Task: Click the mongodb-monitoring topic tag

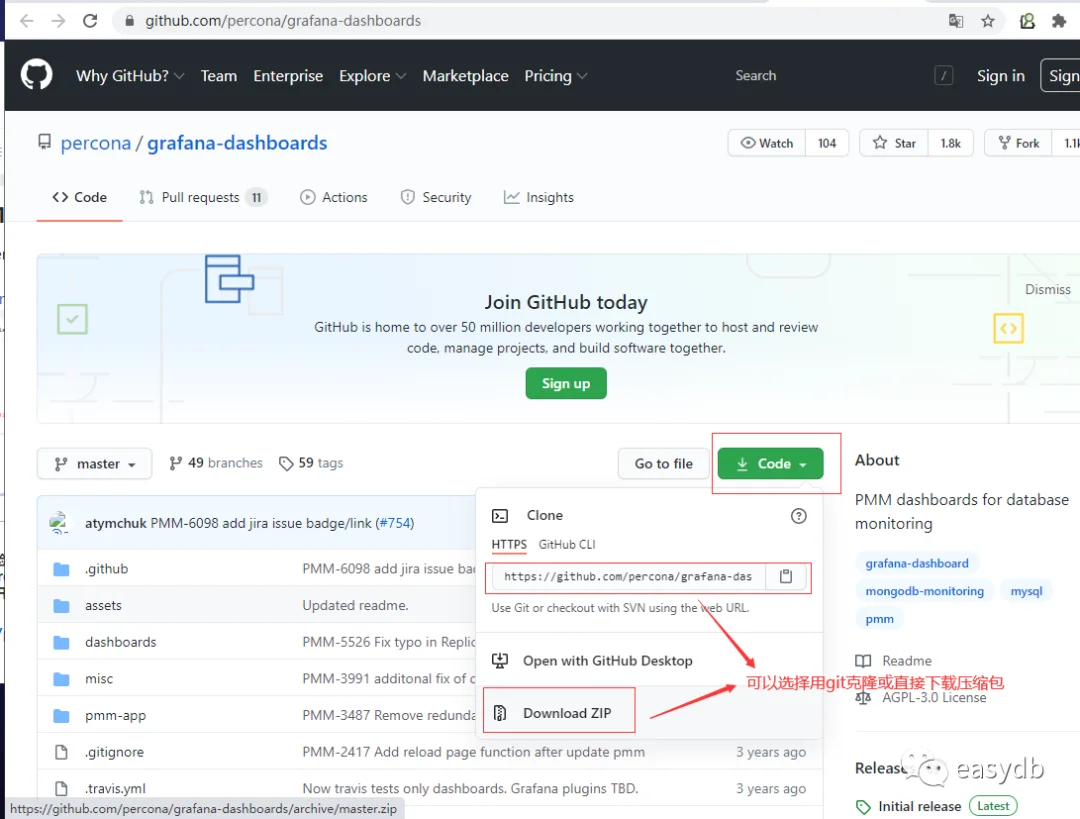Action: coord(924,591)
